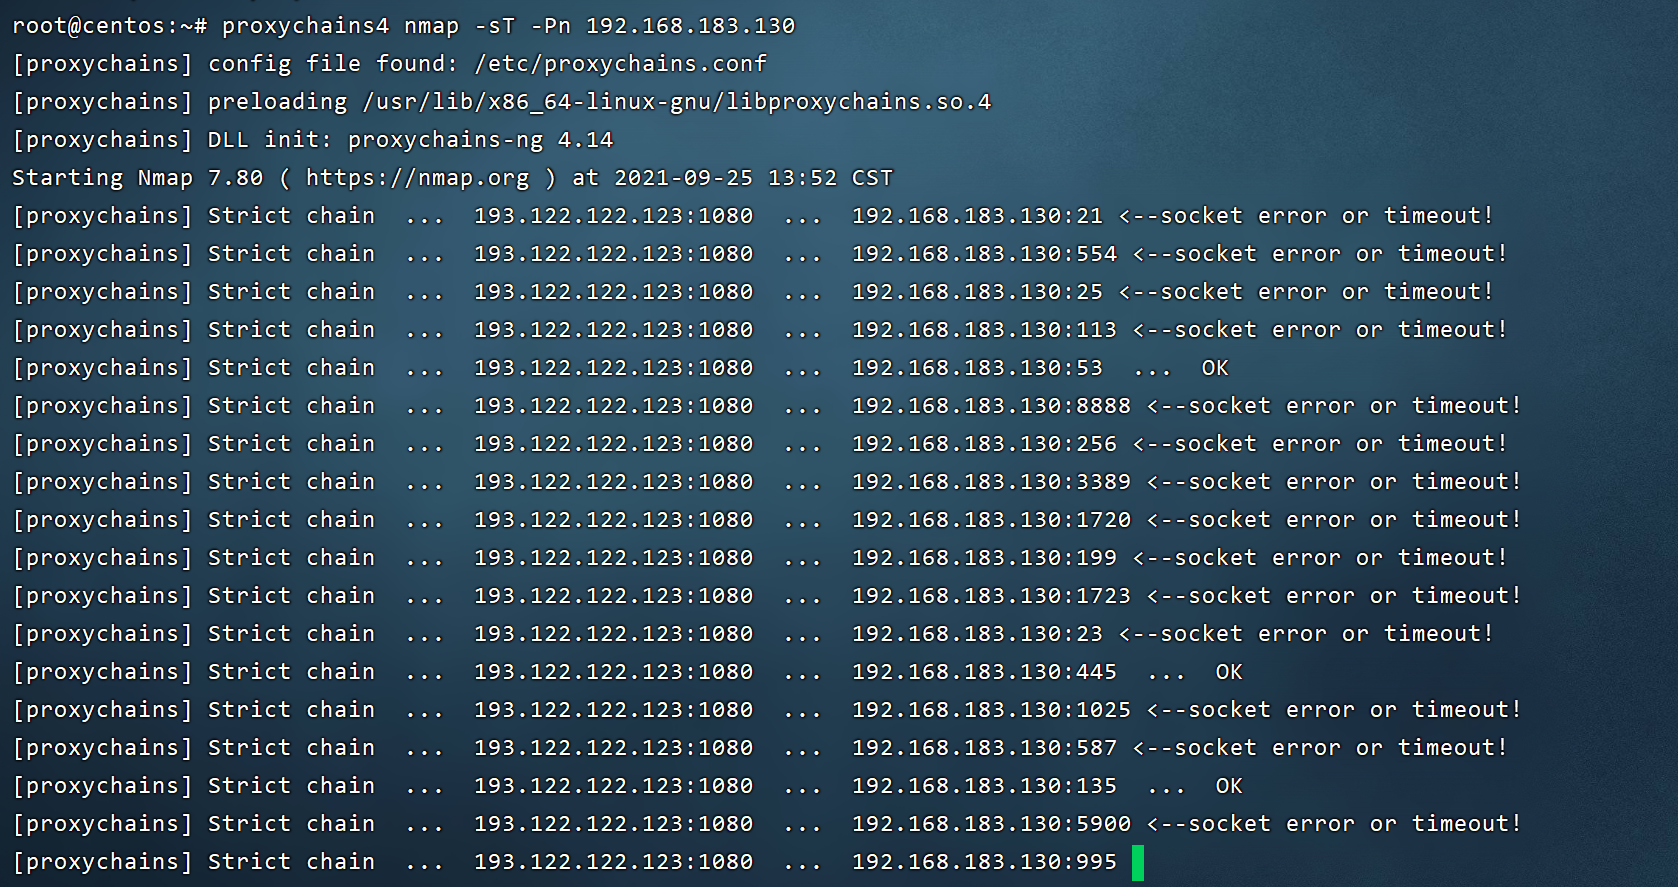Screen dimensions: 1678x887
Task: Click the '[proxychains]' tag on the DLL init line
Action: pyautogui.click(x=102, y=140)
